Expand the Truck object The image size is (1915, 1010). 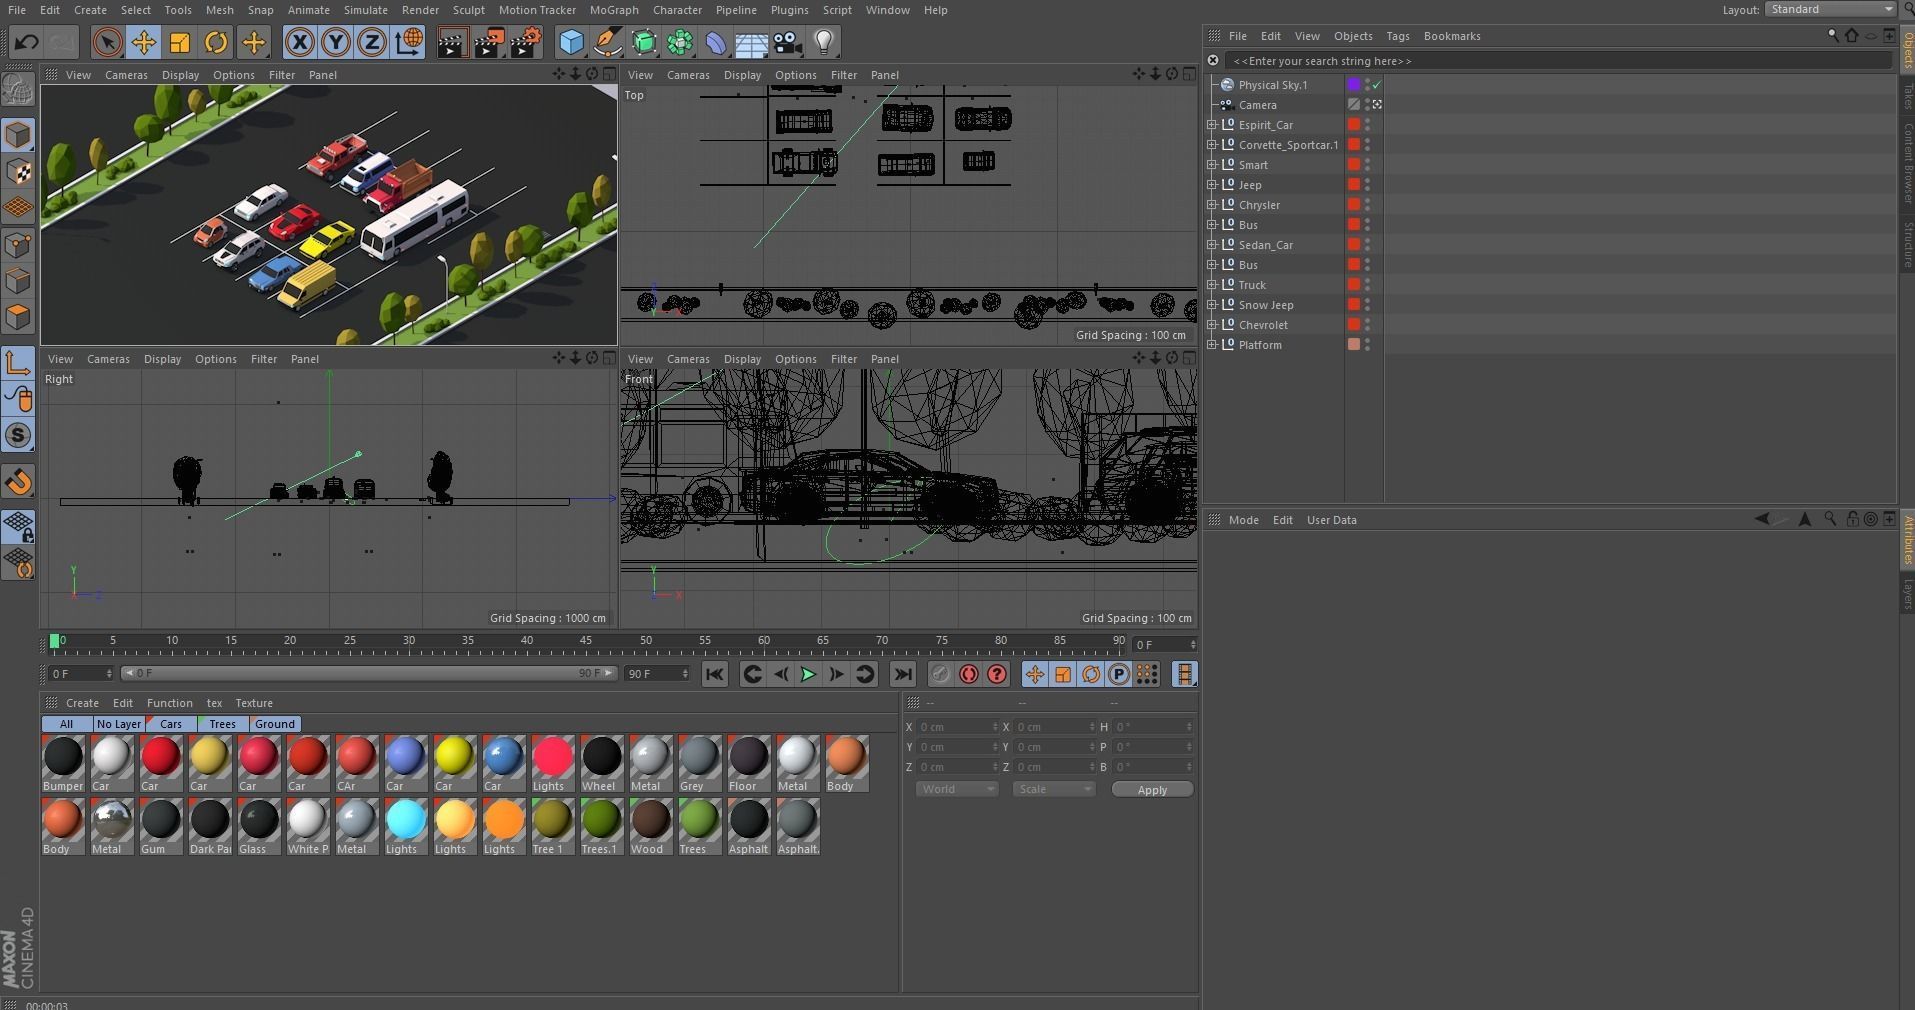(x=1212, y=285)
